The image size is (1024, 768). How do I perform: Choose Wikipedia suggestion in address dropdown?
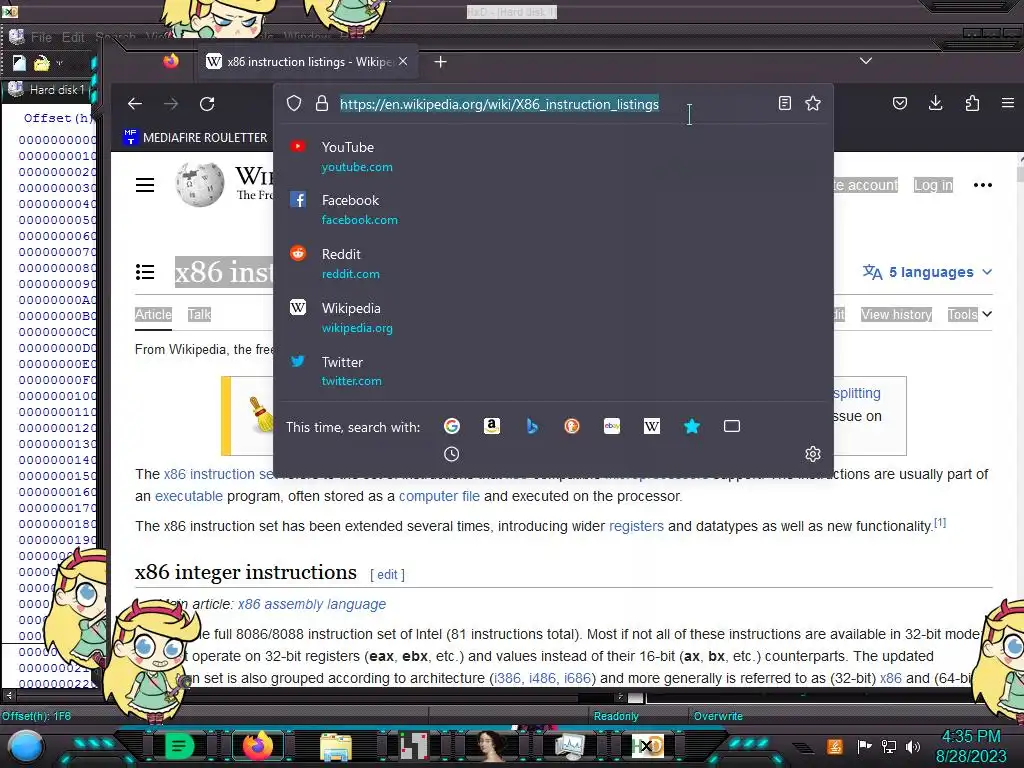click(553, 317)
